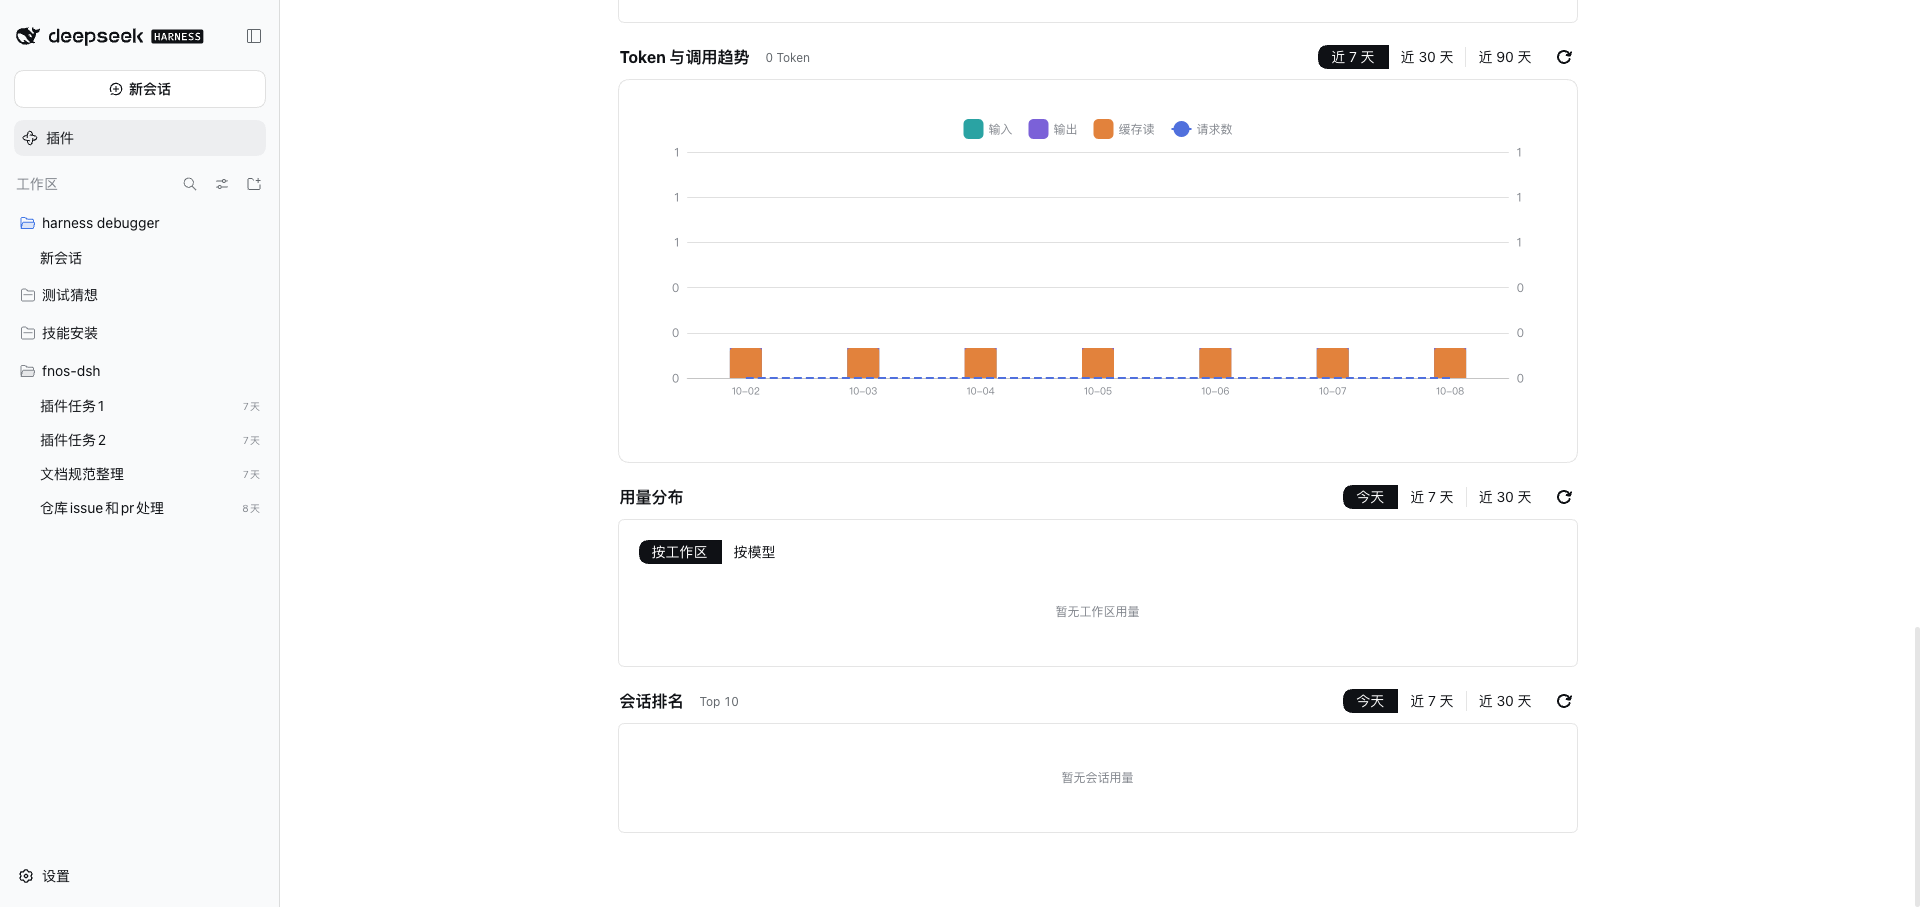Click the 工作区 section header
The height and width of the screenshot is (907, 1920).
[x=37, y=184]
